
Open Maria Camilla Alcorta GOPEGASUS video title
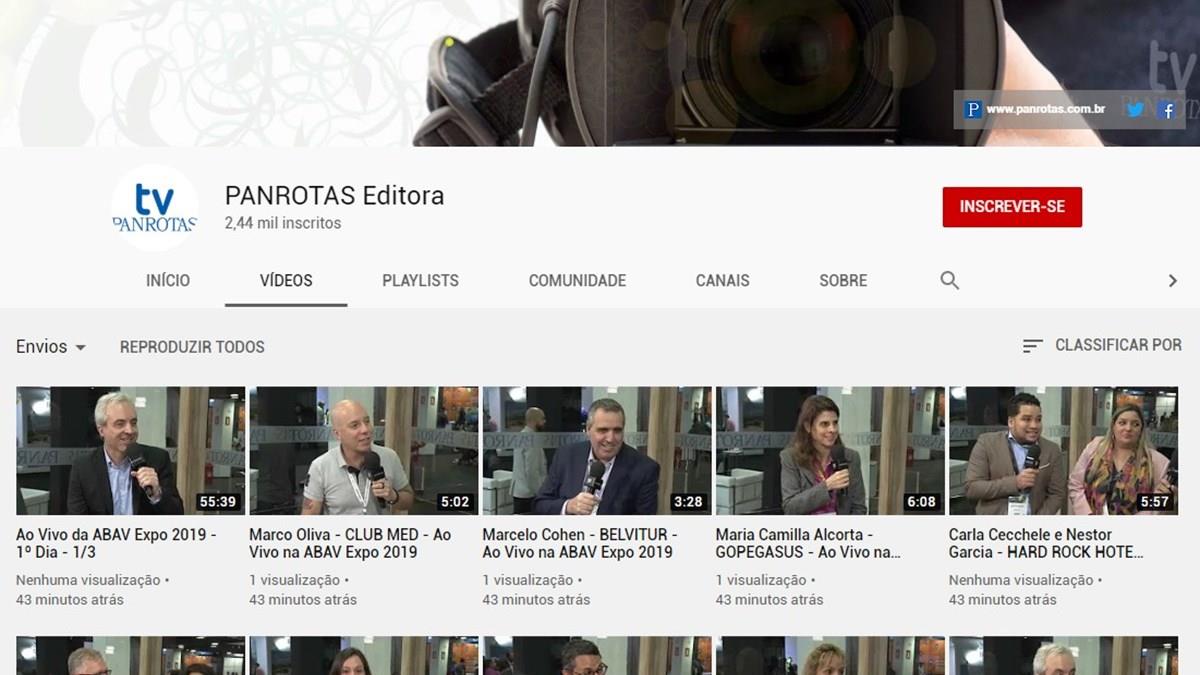tap(808, 543)
